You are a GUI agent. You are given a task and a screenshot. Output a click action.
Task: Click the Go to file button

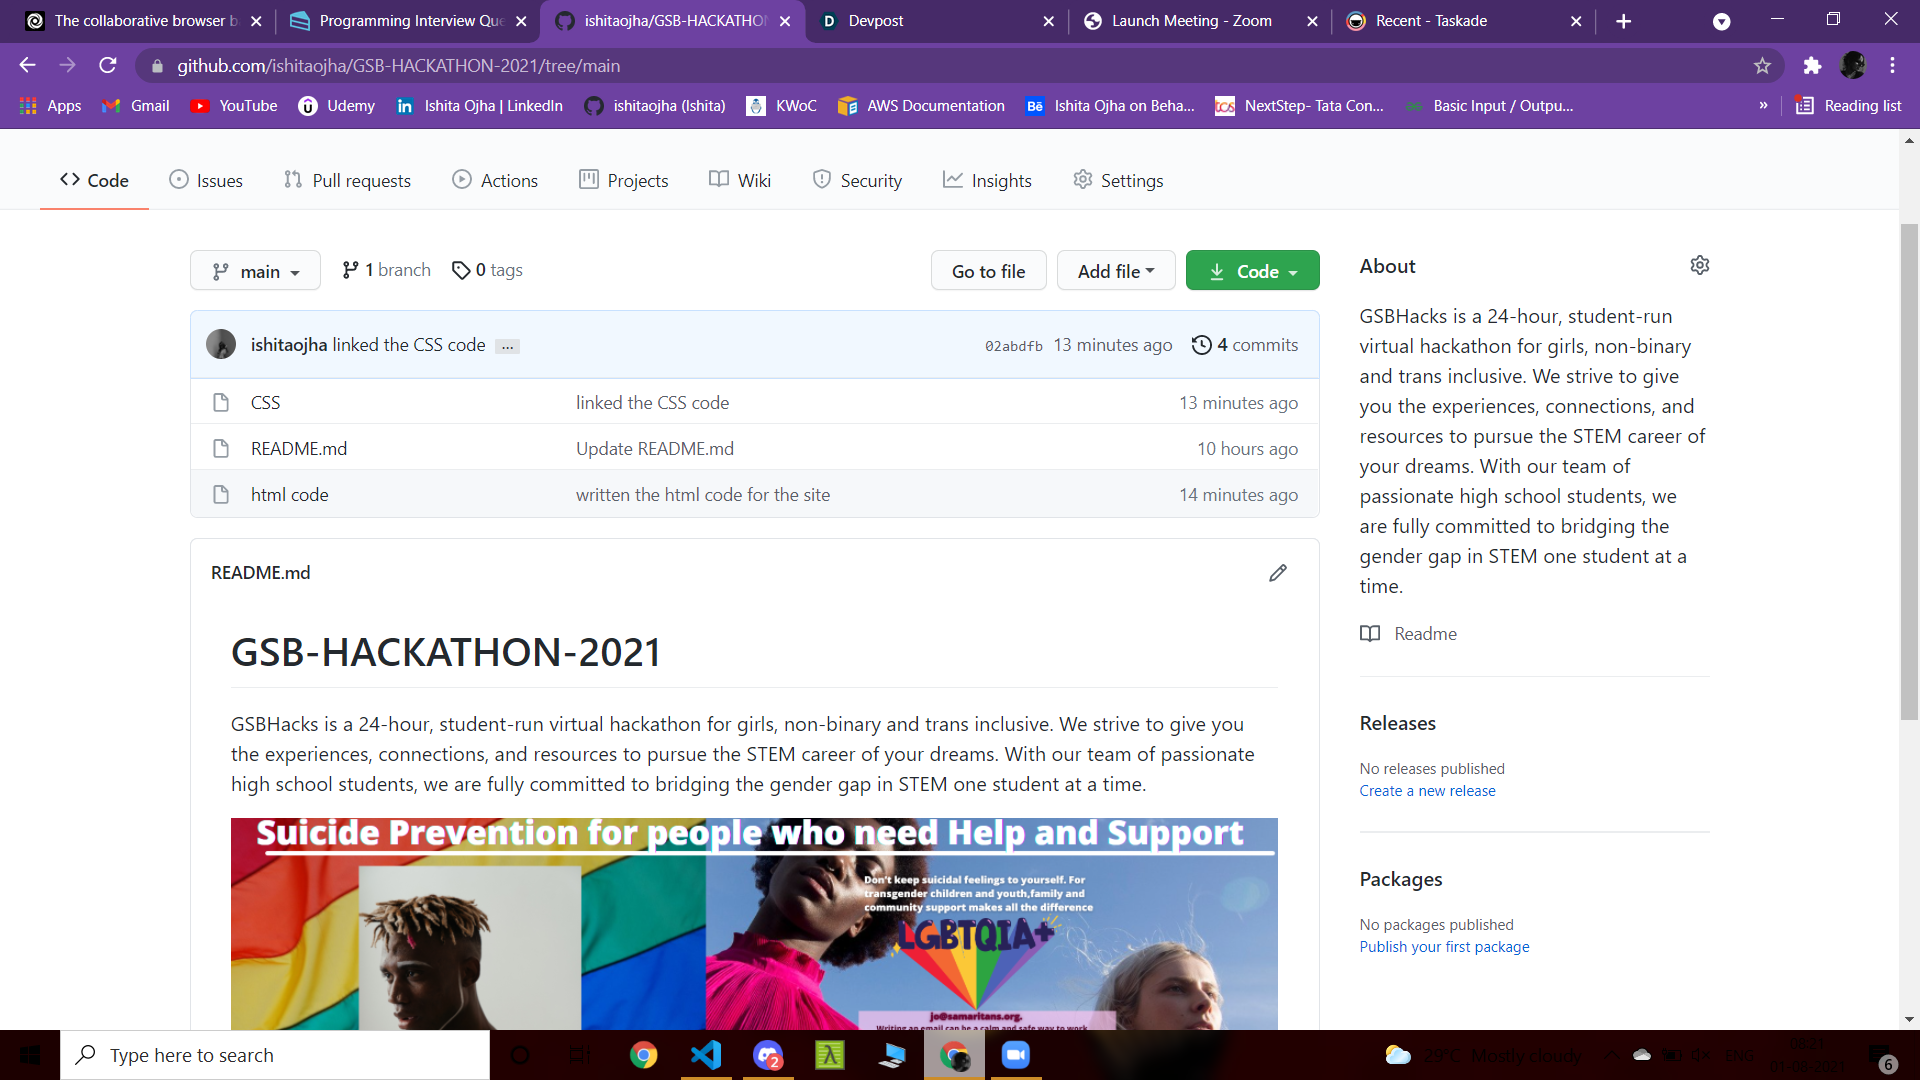(988, 271)
